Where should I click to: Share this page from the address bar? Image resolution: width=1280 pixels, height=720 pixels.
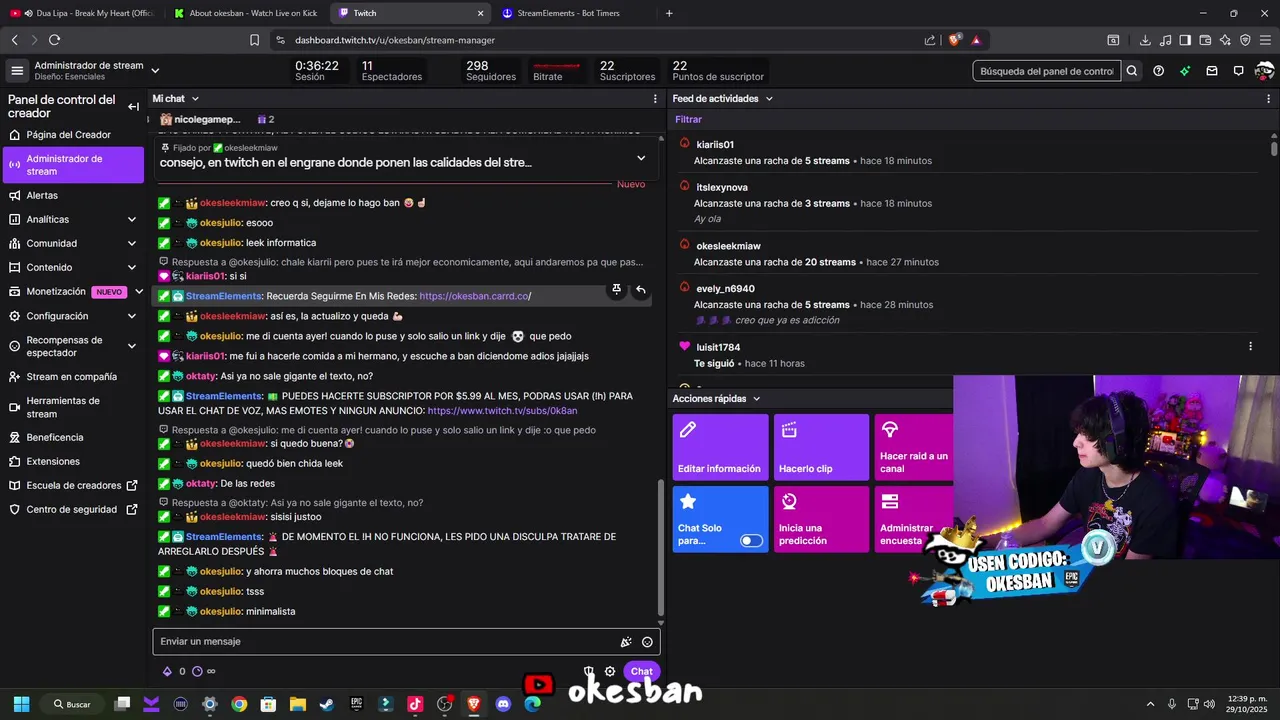point(930,40)
